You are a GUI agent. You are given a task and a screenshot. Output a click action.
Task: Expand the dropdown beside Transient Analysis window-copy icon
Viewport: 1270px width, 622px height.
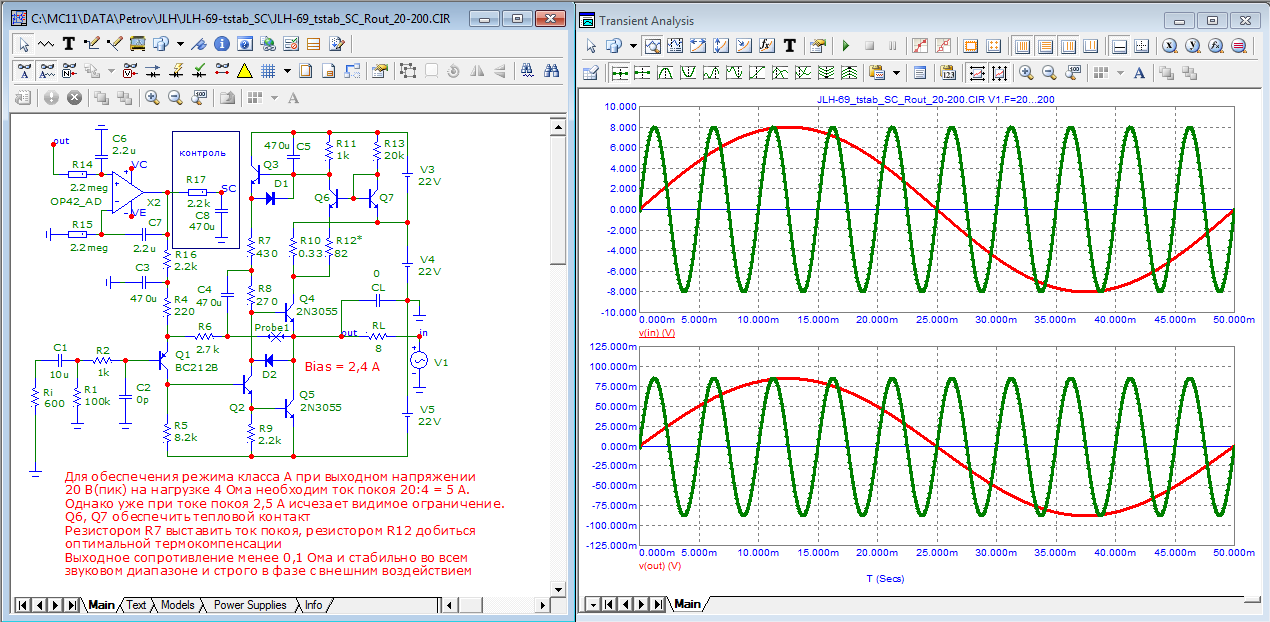(635, 46)
